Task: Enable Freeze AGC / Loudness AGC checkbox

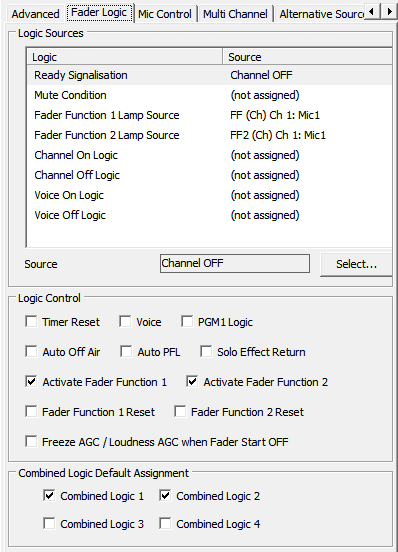Action: coord(31,441)
